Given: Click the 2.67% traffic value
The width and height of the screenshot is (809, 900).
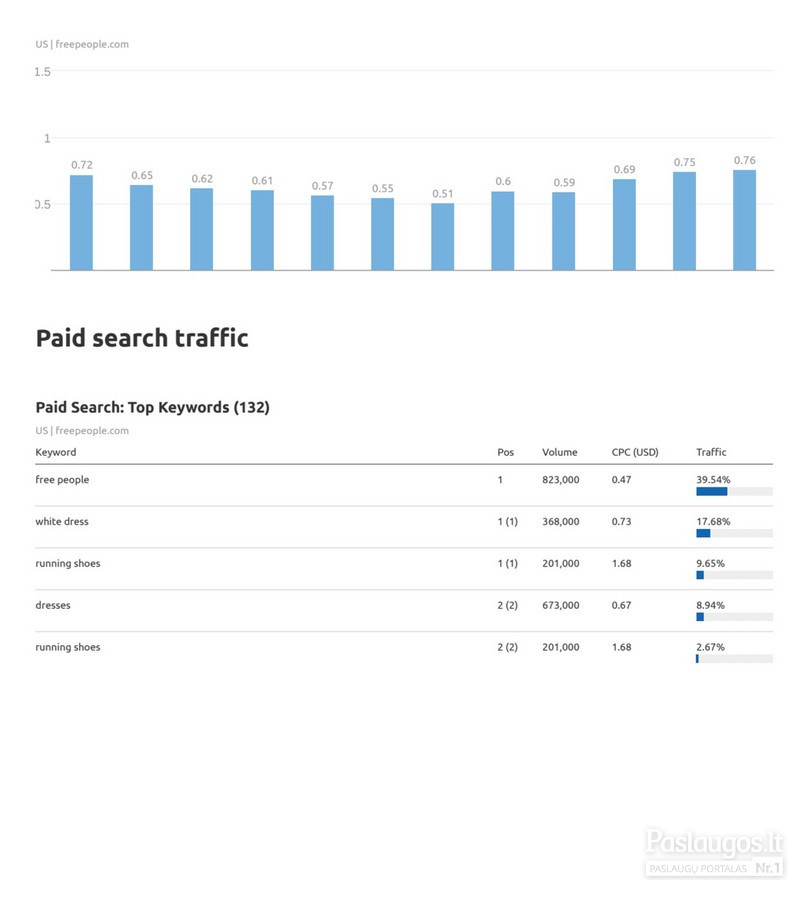Looking at the screenshot, I should coord(710,647).
